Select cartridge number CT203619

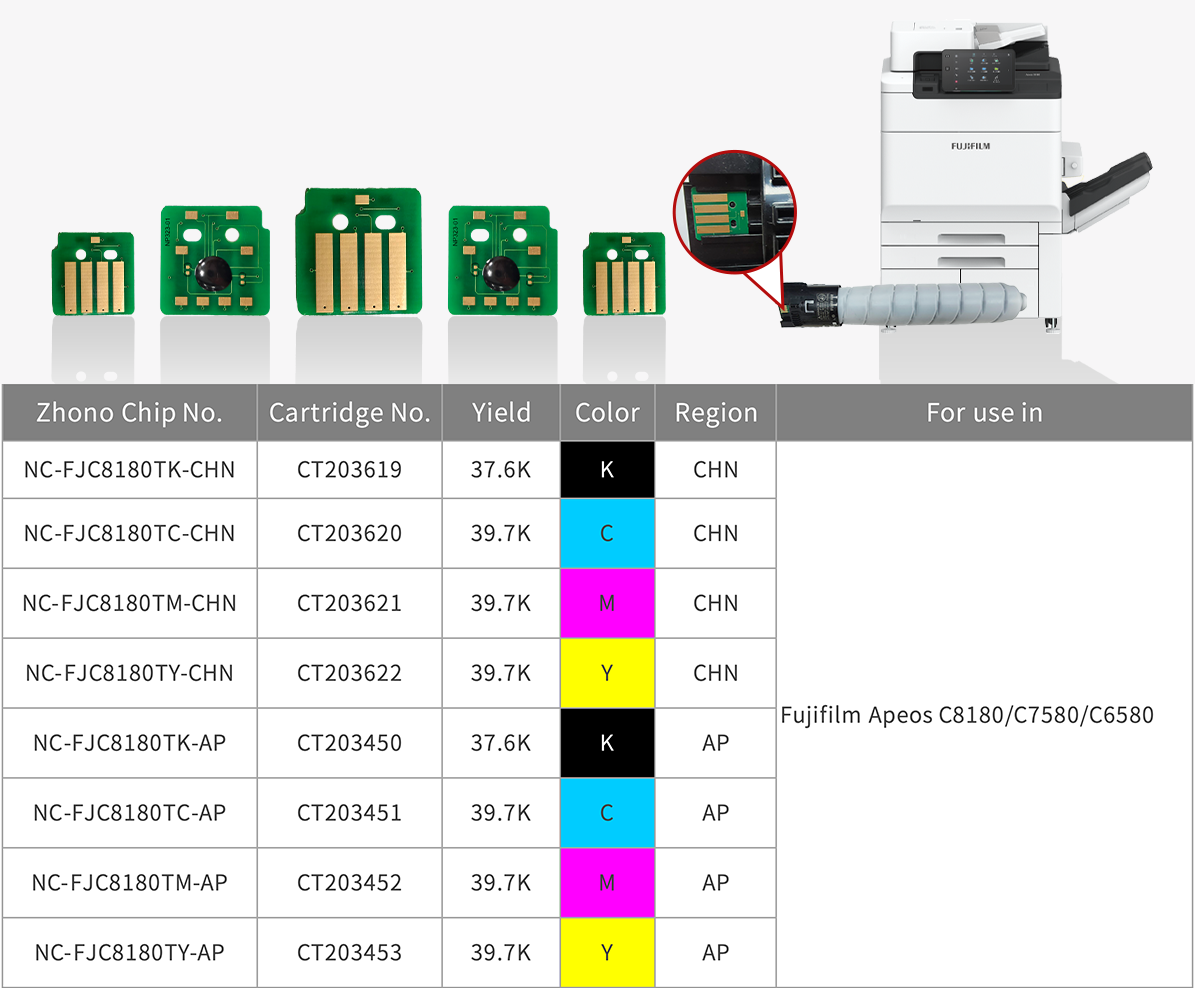[350, 470]
